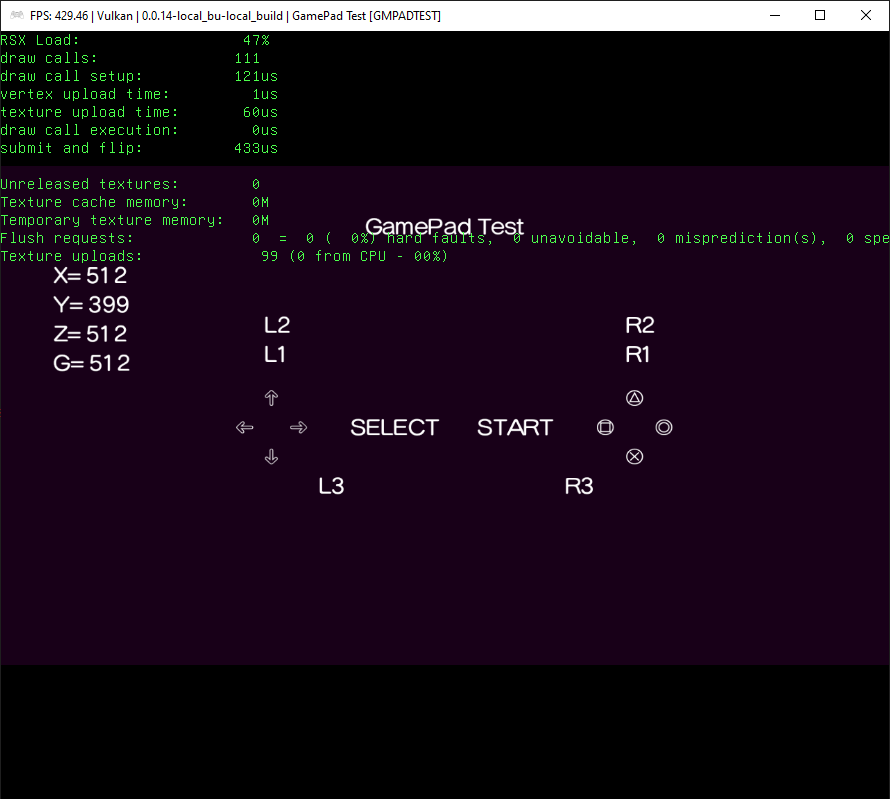The image size is (890, 799).
Task: Toggle the R1 shoulder button indicator
Action: click(637, 354)
